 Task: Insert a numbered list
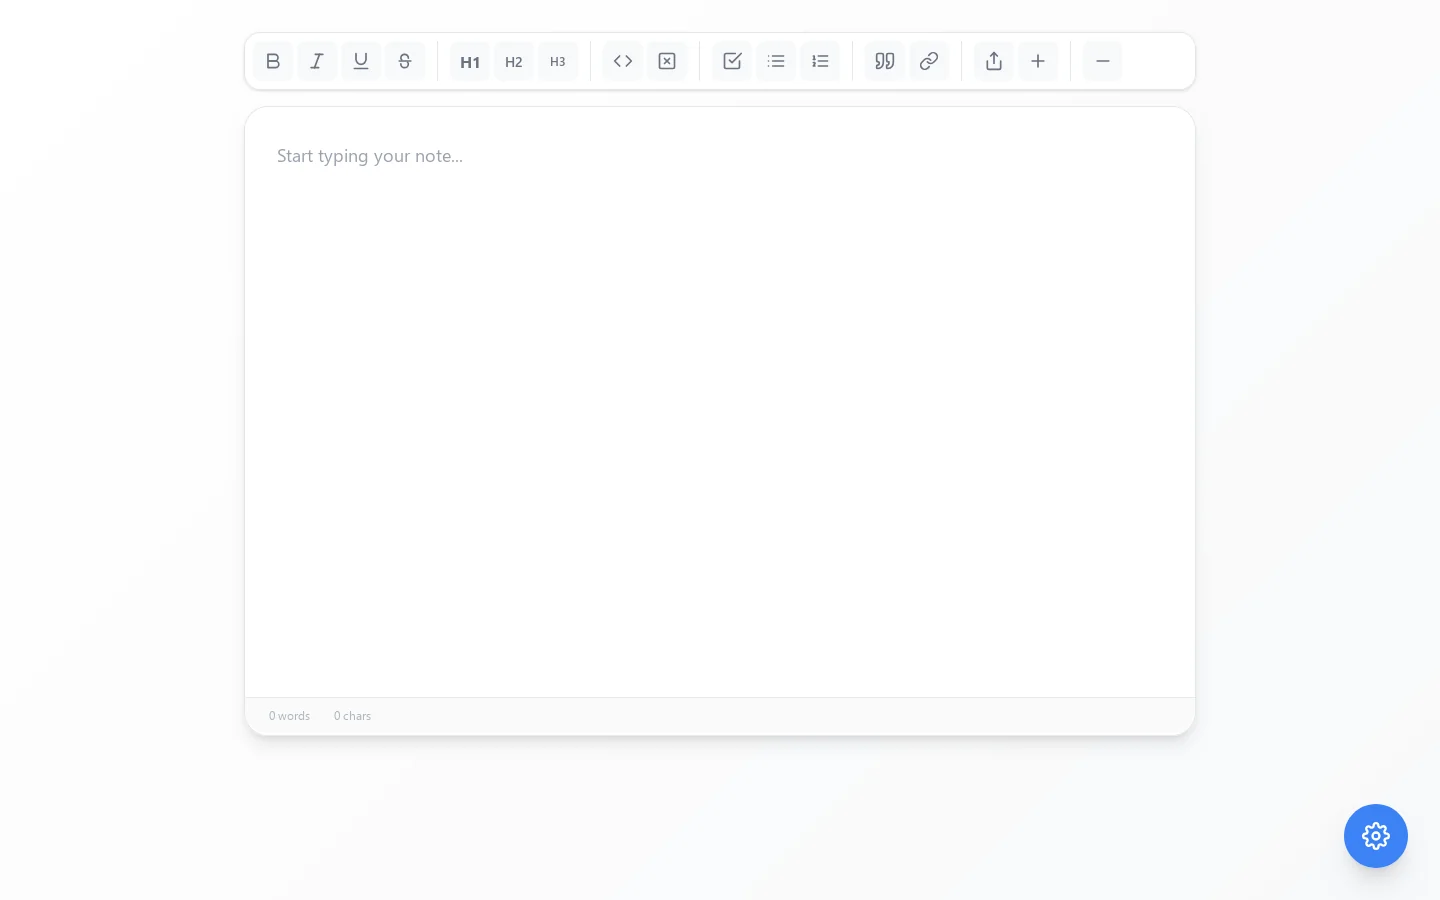[820, 61]
